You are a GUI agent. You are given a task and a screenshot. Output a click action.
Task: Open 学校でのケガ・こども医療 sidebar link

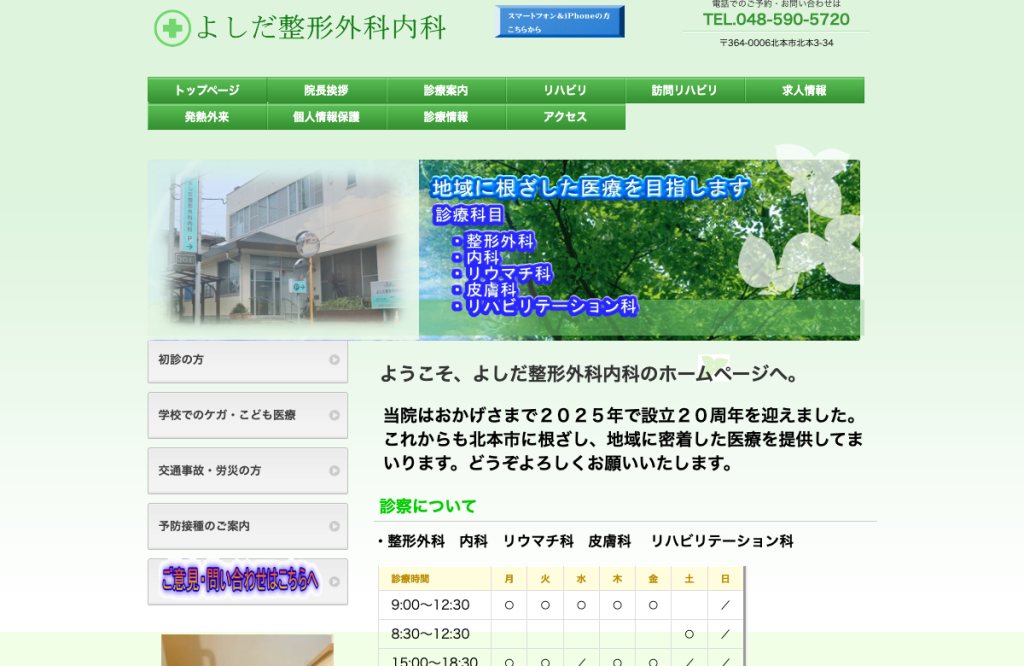[248, 415]
